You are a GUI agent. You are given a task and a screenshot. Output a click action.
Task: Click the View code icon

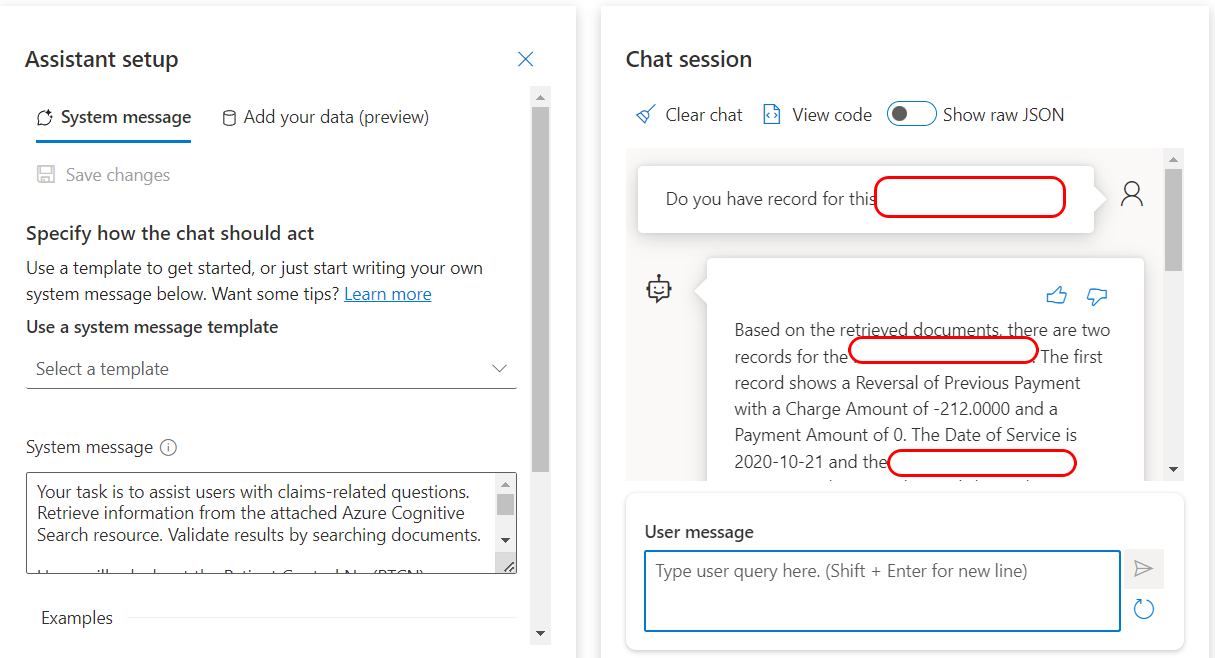(771, 115)
